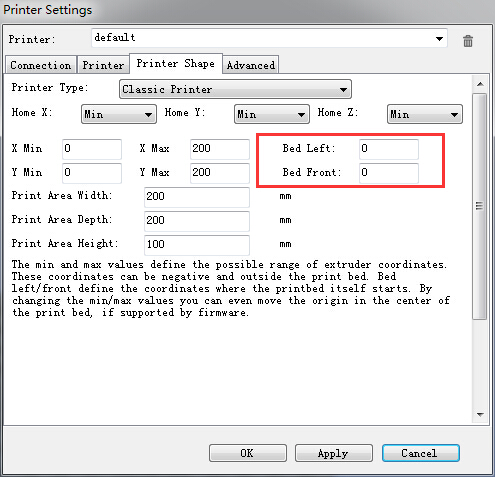
Task: Click the X Max value field
Action: click(x=220, y=149)
